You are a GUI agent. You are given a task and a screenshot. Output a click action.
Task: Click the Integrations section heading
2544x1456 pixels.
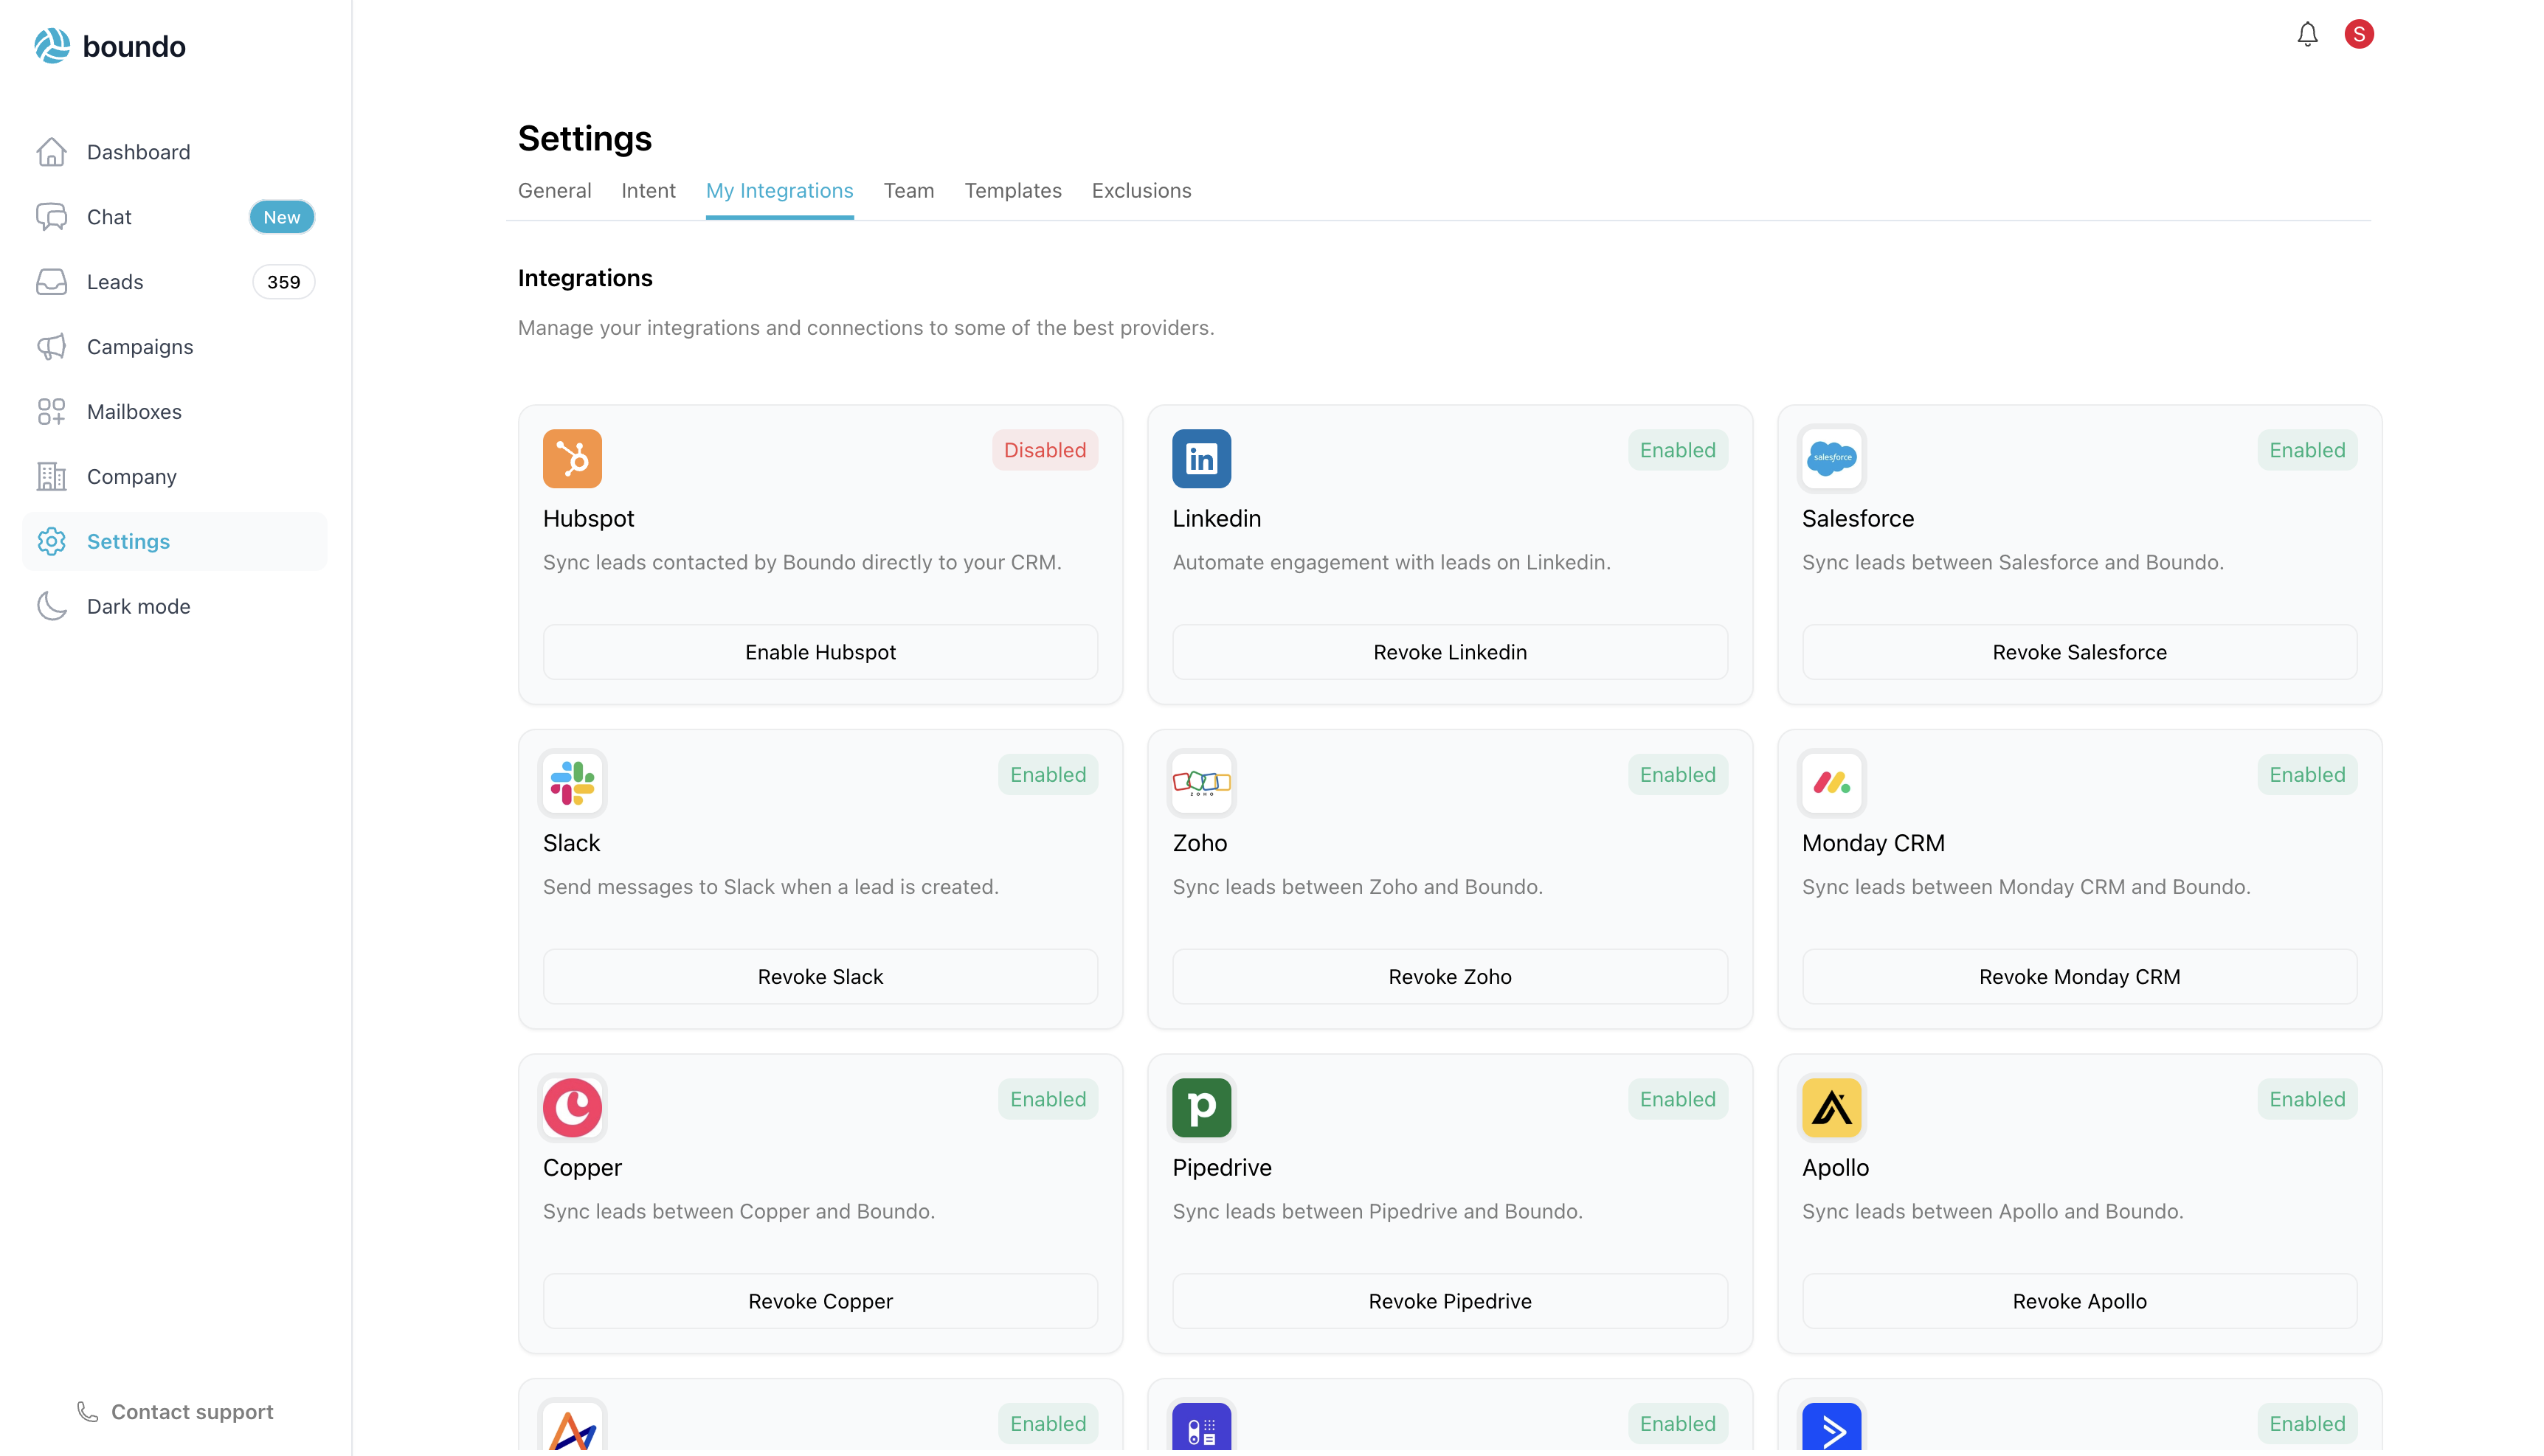585,278
